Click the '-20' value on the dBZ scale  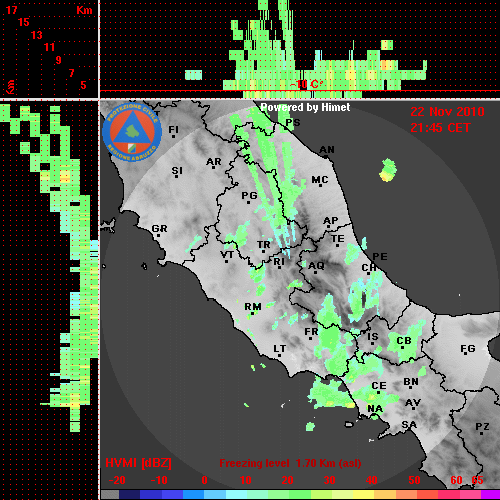[x=117, y=480]
